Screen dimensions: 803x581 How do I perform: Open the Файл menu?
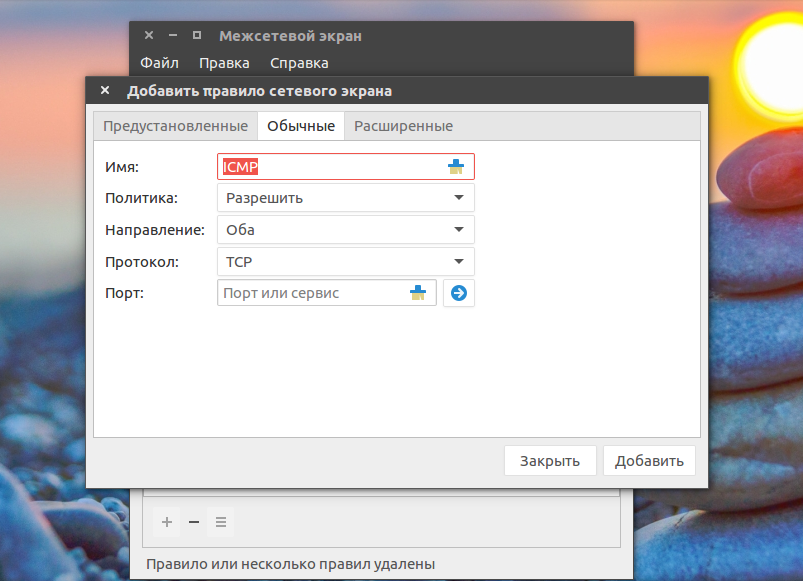[159, 63]
